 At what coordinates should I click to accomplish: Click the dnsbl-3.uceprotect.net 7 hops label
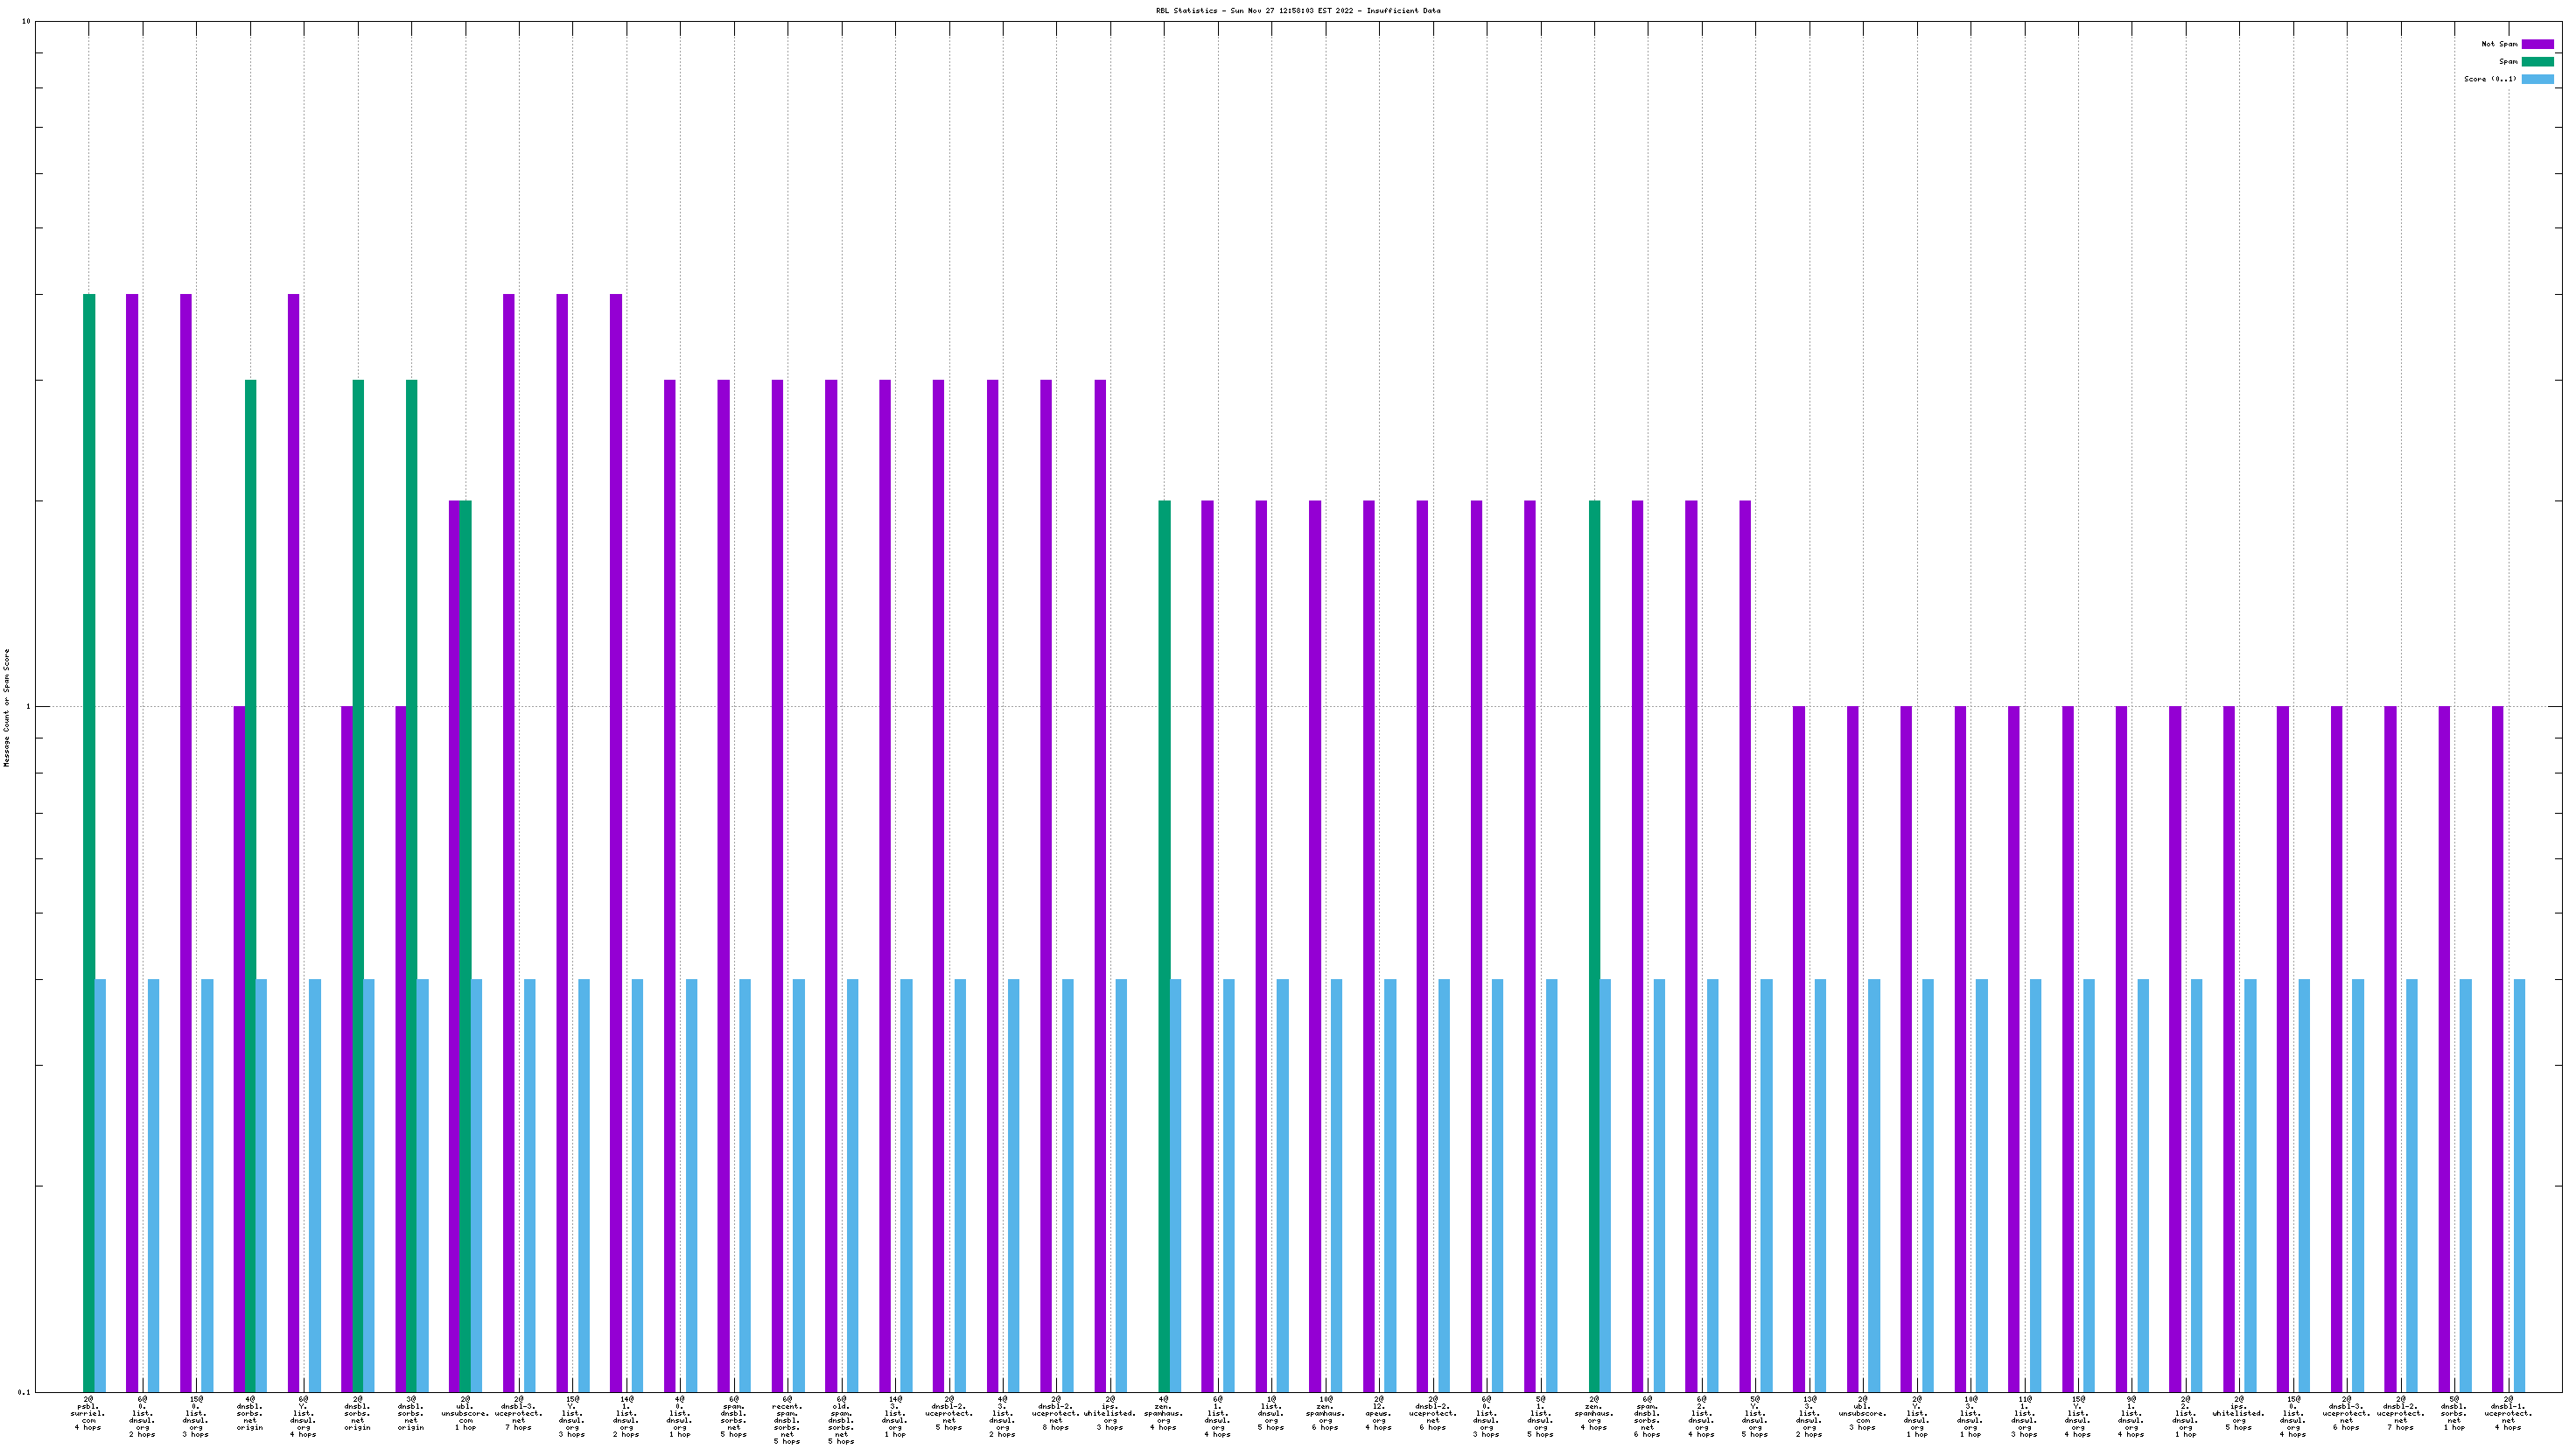(518, 1412)
